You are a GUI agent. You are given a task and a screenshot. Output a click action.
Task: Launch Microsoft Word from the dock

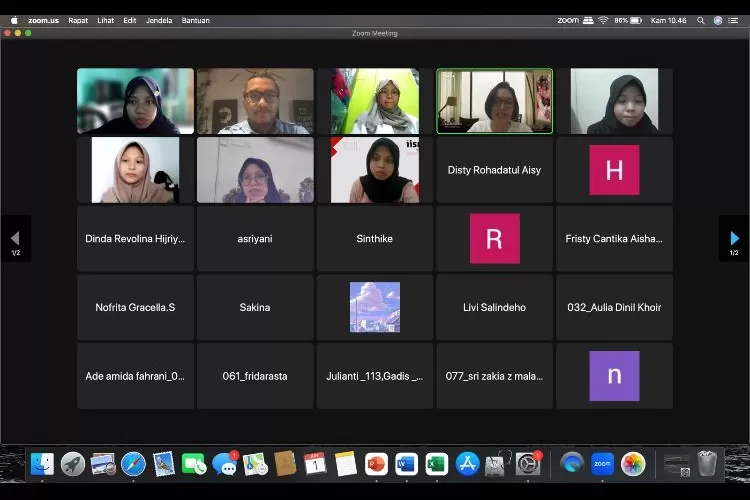(406, 464)
